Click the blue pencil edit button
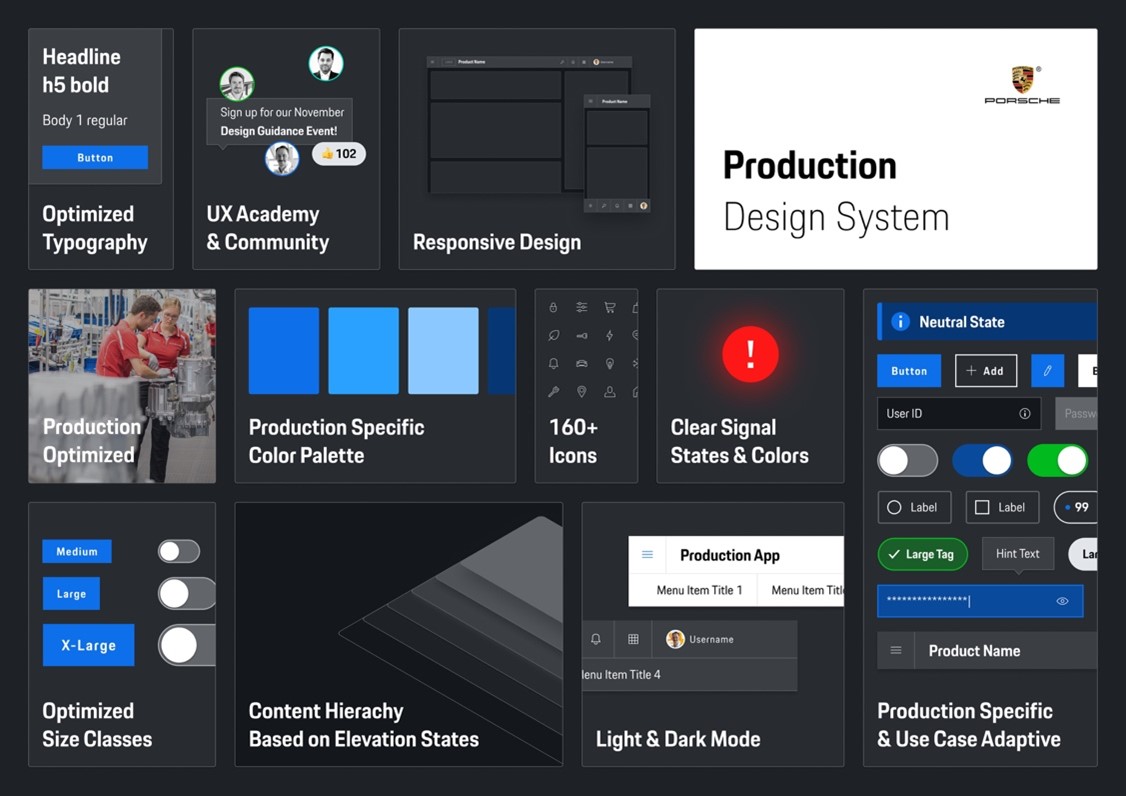1126x796 pixels. point(1048,371)
